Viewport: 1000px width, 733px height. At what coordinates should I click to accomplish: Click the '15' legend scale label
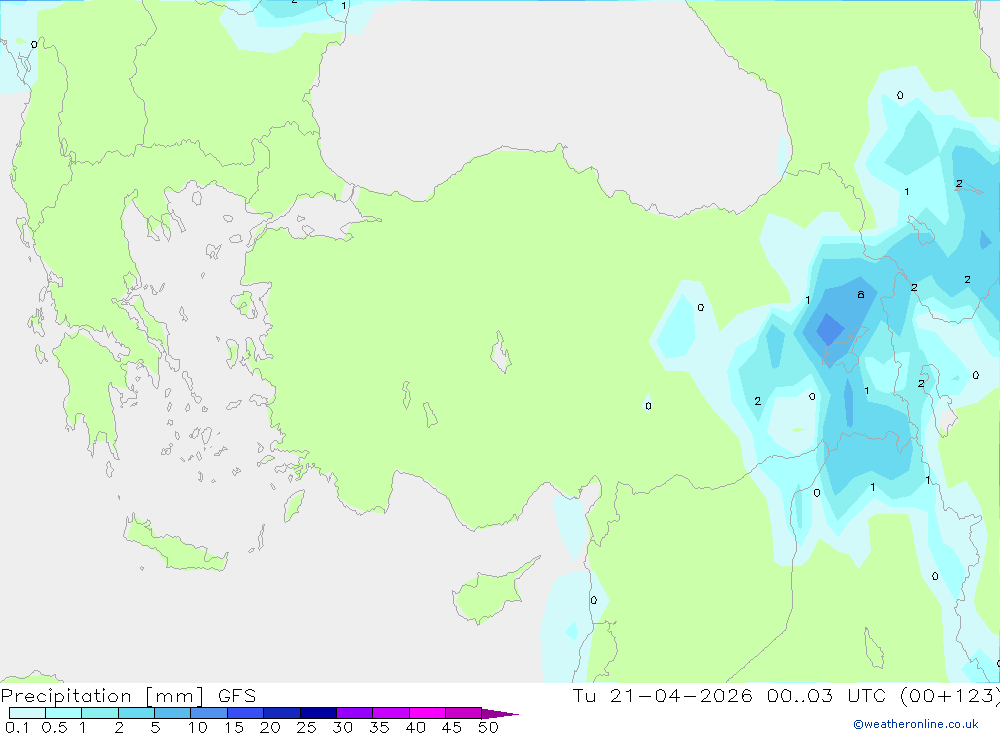tap(234, 727)
